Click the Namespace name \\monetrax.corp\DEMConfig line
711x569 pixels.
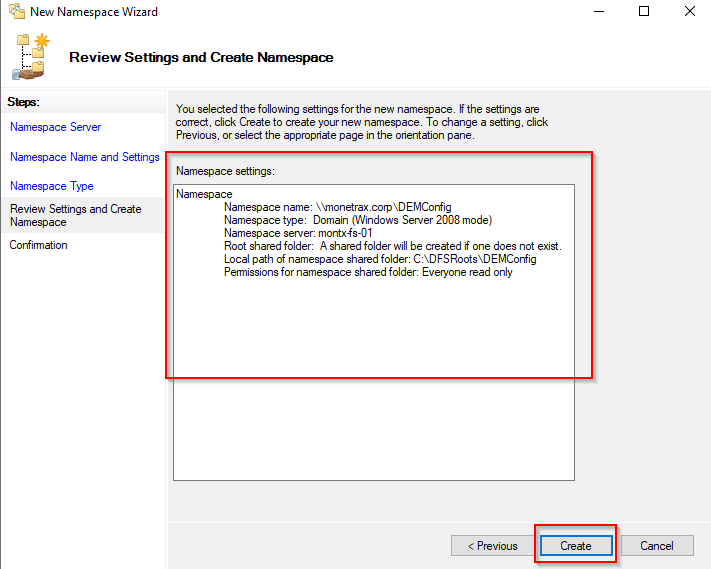click(337, 207)
